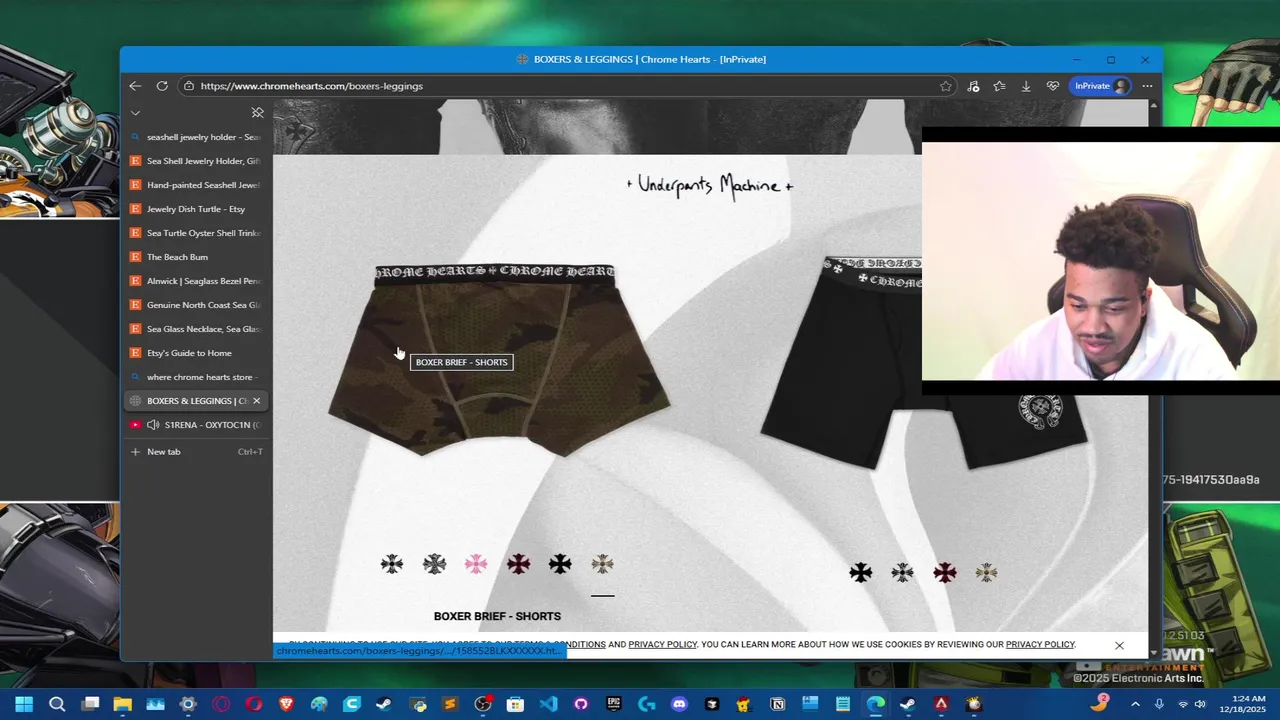Show hidden system tray icons chevron
Image resolution: width=1280 pixels, height=720 pixels.
pos(1135,704)
